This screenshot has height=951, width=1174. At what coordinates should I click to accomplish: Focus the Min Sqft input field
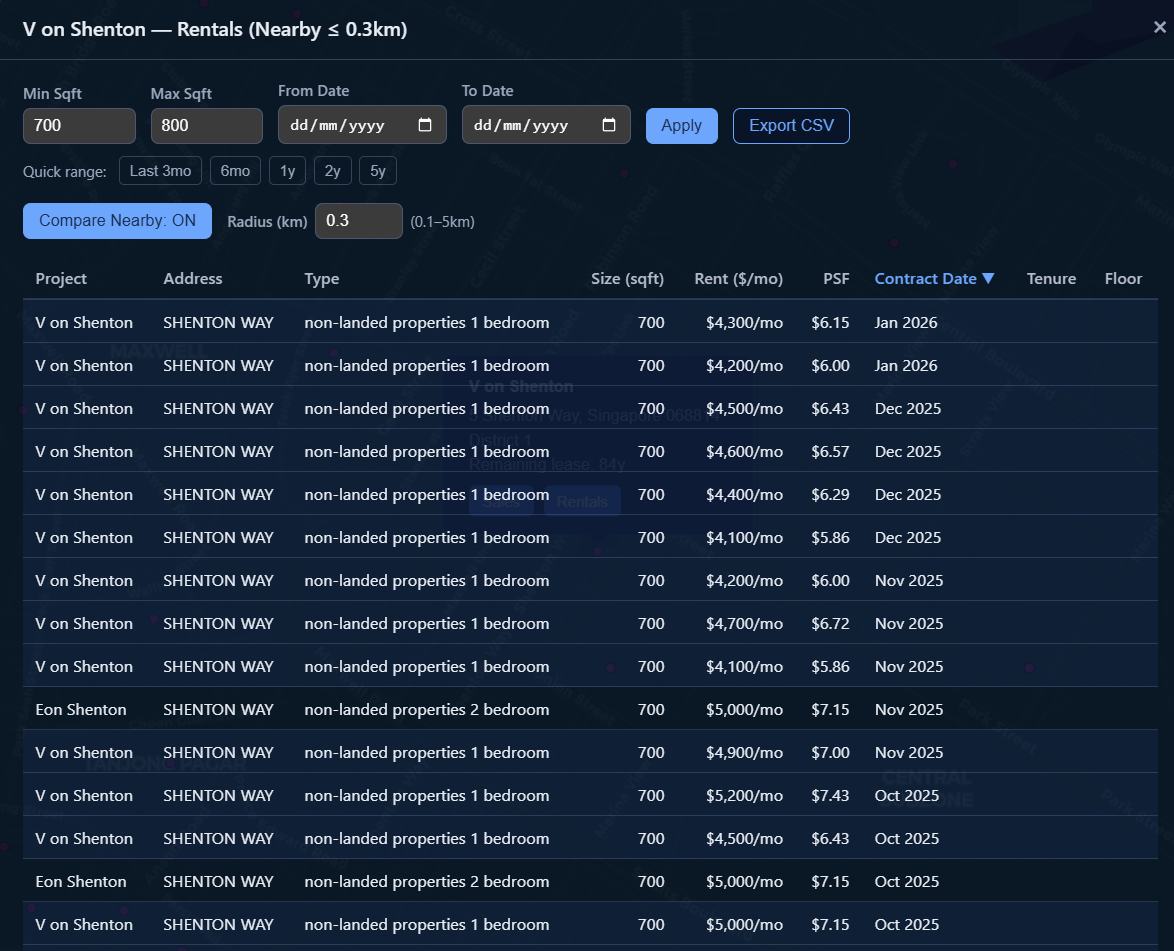[x=79, y=126]
